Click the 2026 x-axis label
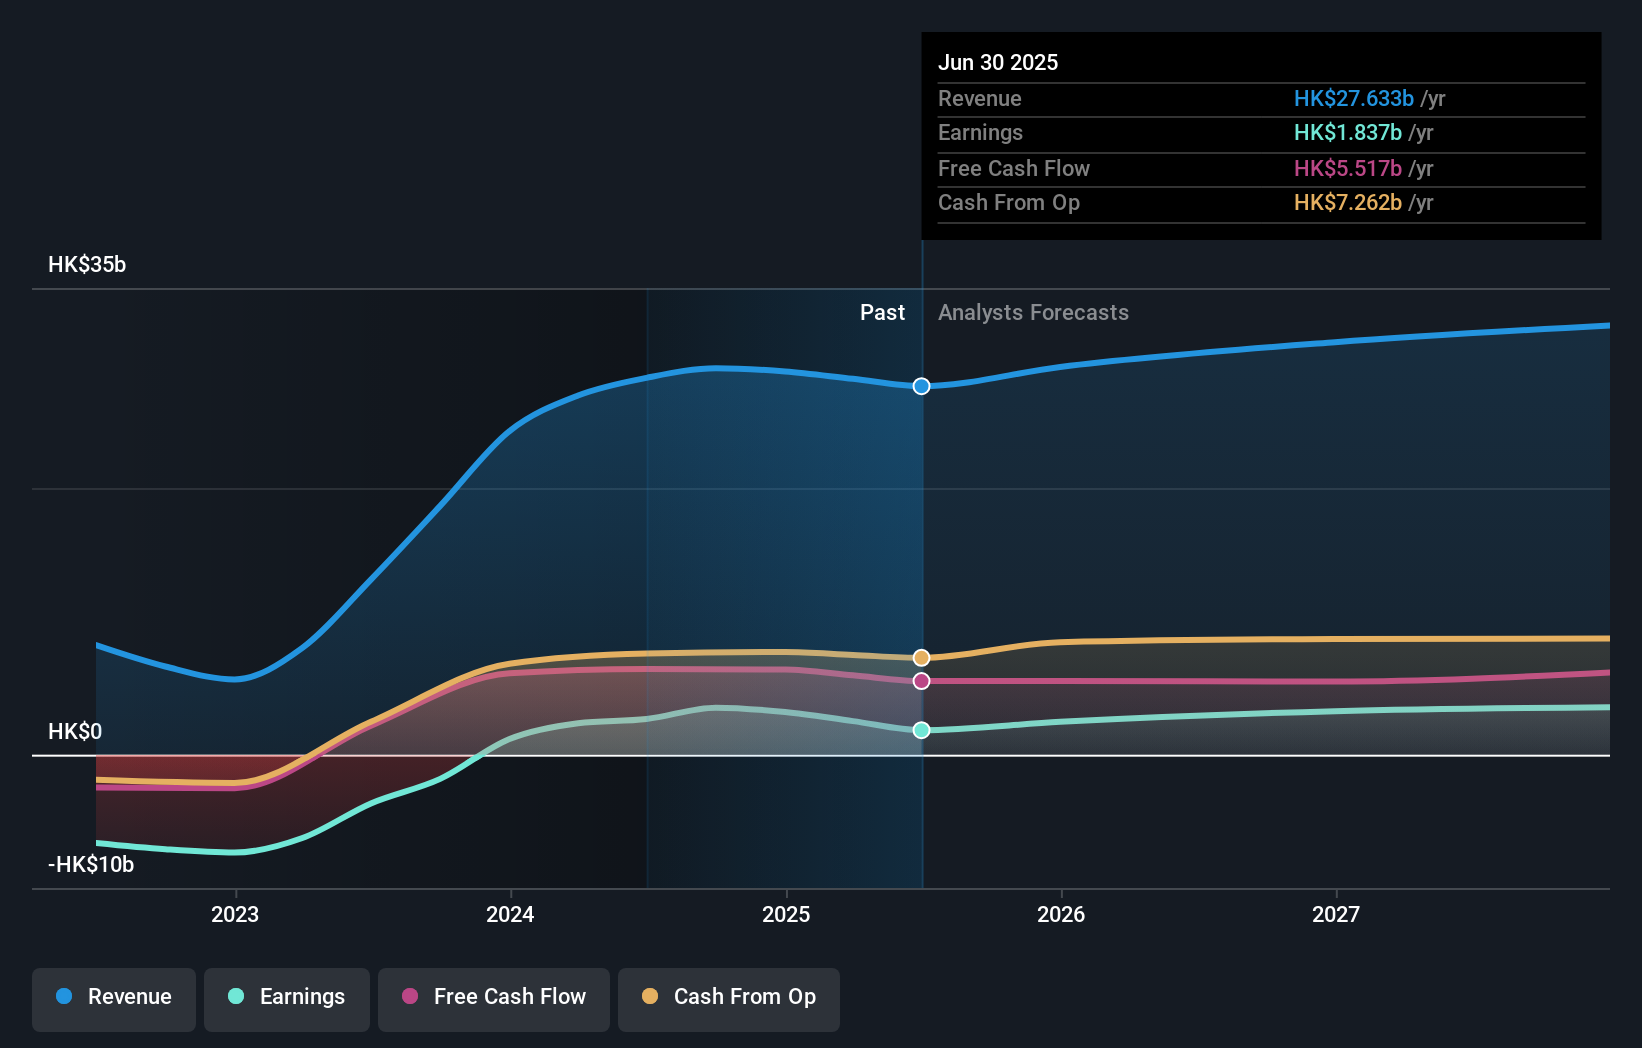1642x1048 pixels. click(x=1061, y=914)
